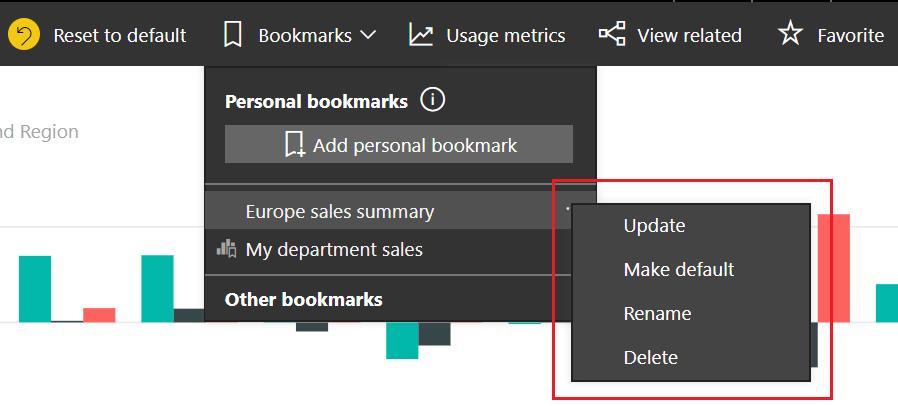Select Rename in the bookmark menu
The height and width of the screenshot is (406, 898).
(x=657, y=313)
